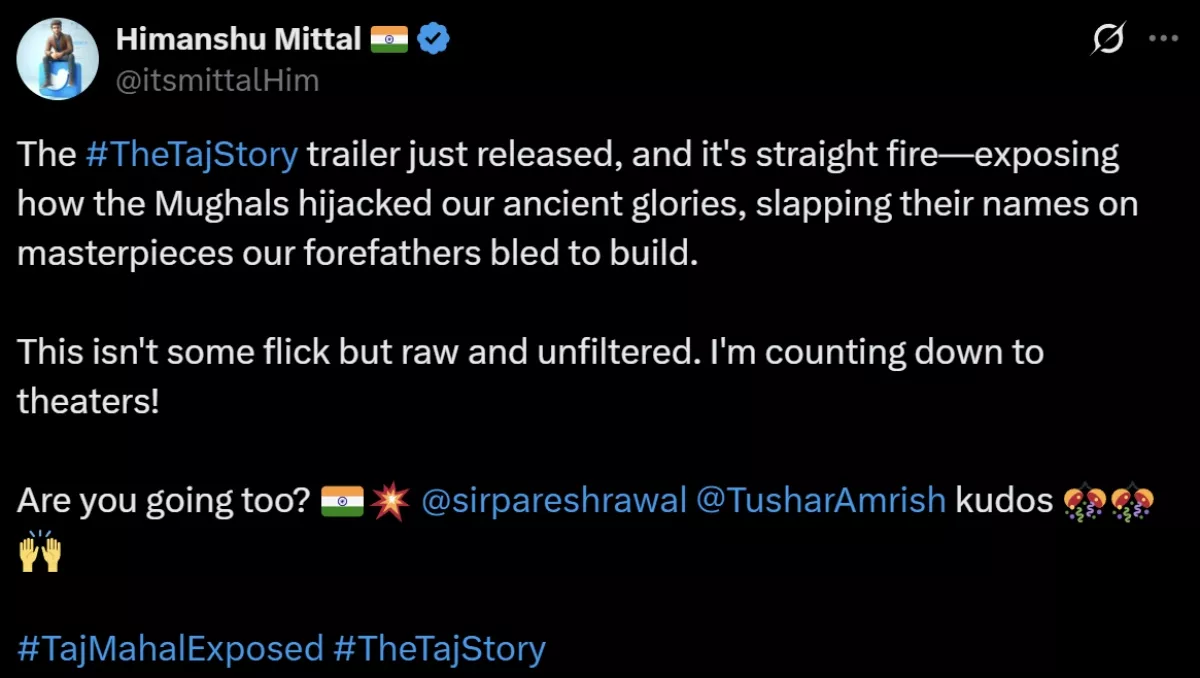Open the #TheTajStory hashtag in the first line
Viewport: 1200px width, 678px height.
[x=192, y=155]
